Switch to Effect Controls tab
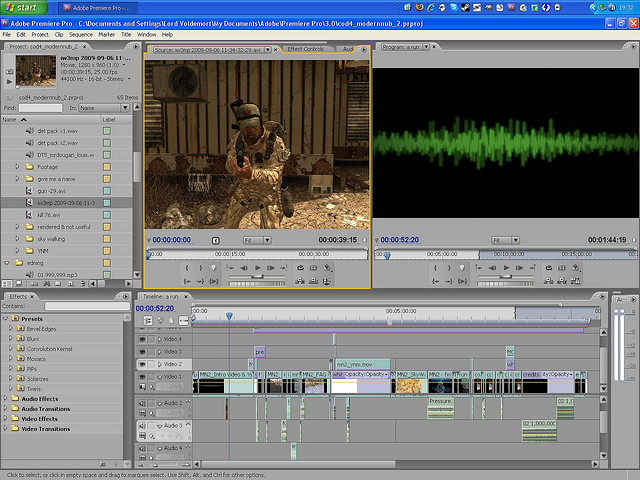Image resolution: width=640 pixels, height=480 pixels. click(x=306, y=49)
